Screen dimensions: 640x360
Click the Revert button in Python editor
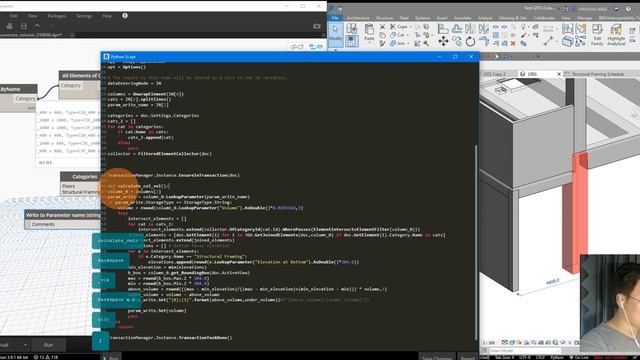(x=467, y=358)
